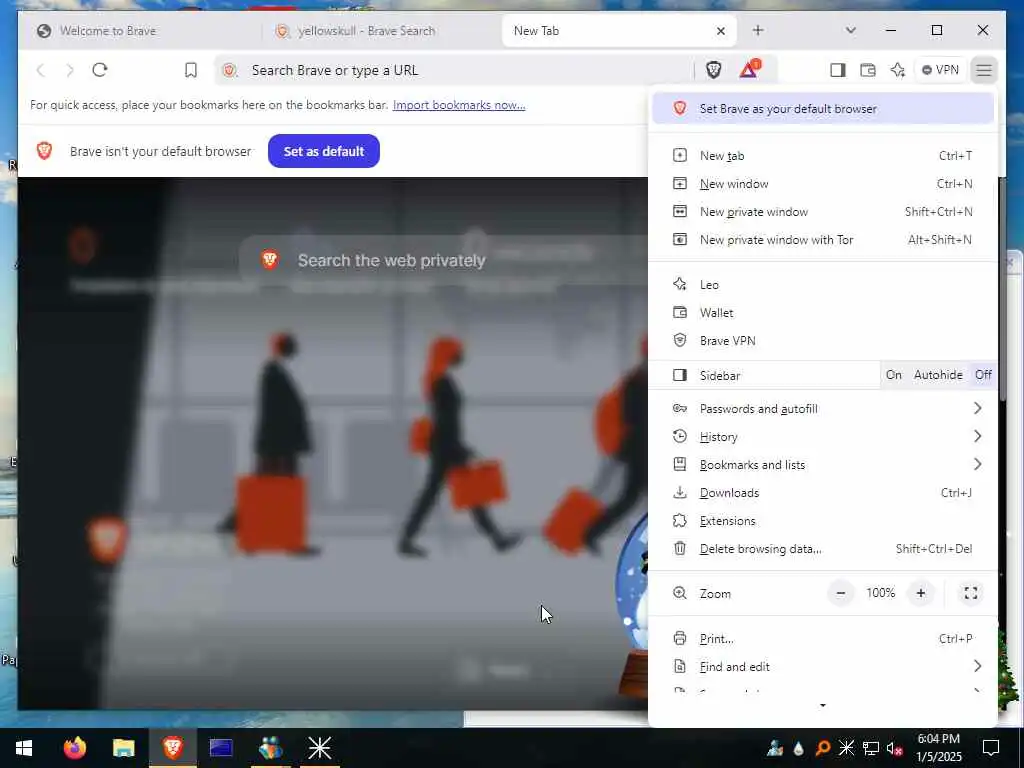Reload the current page
This screenshot has height=768, width=1024.
pyautogui.click(x=100, y=70)
